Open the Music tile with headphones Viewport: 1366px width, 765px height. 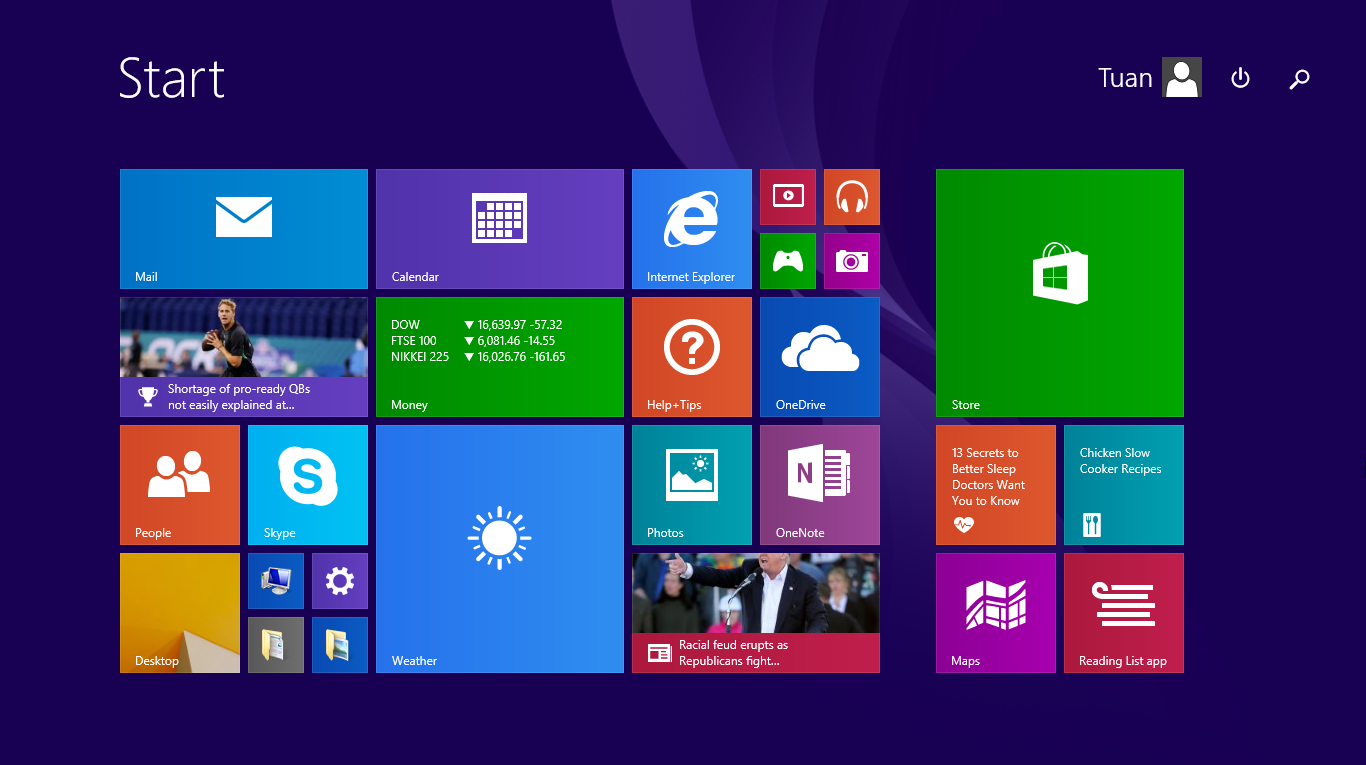point(852,197)
